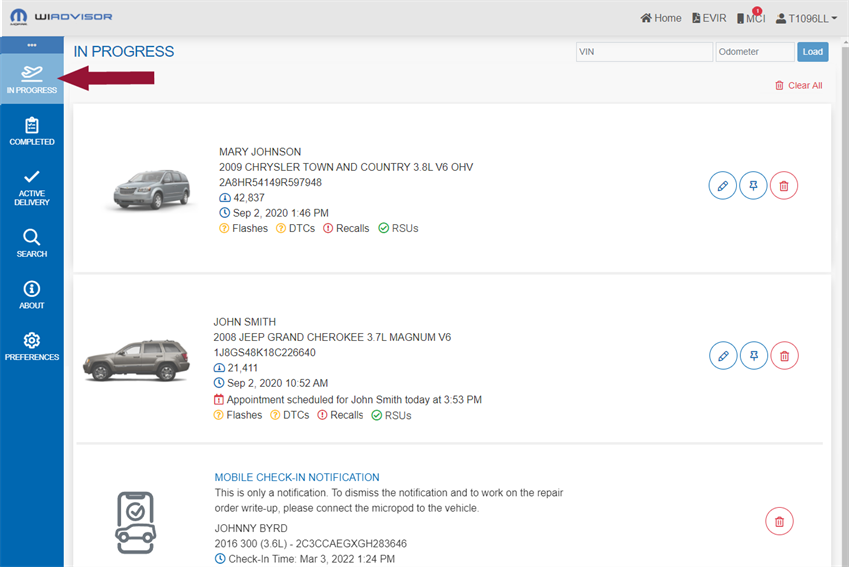
Task: Open the In Progress sidebar section
Action: point(31,79)
